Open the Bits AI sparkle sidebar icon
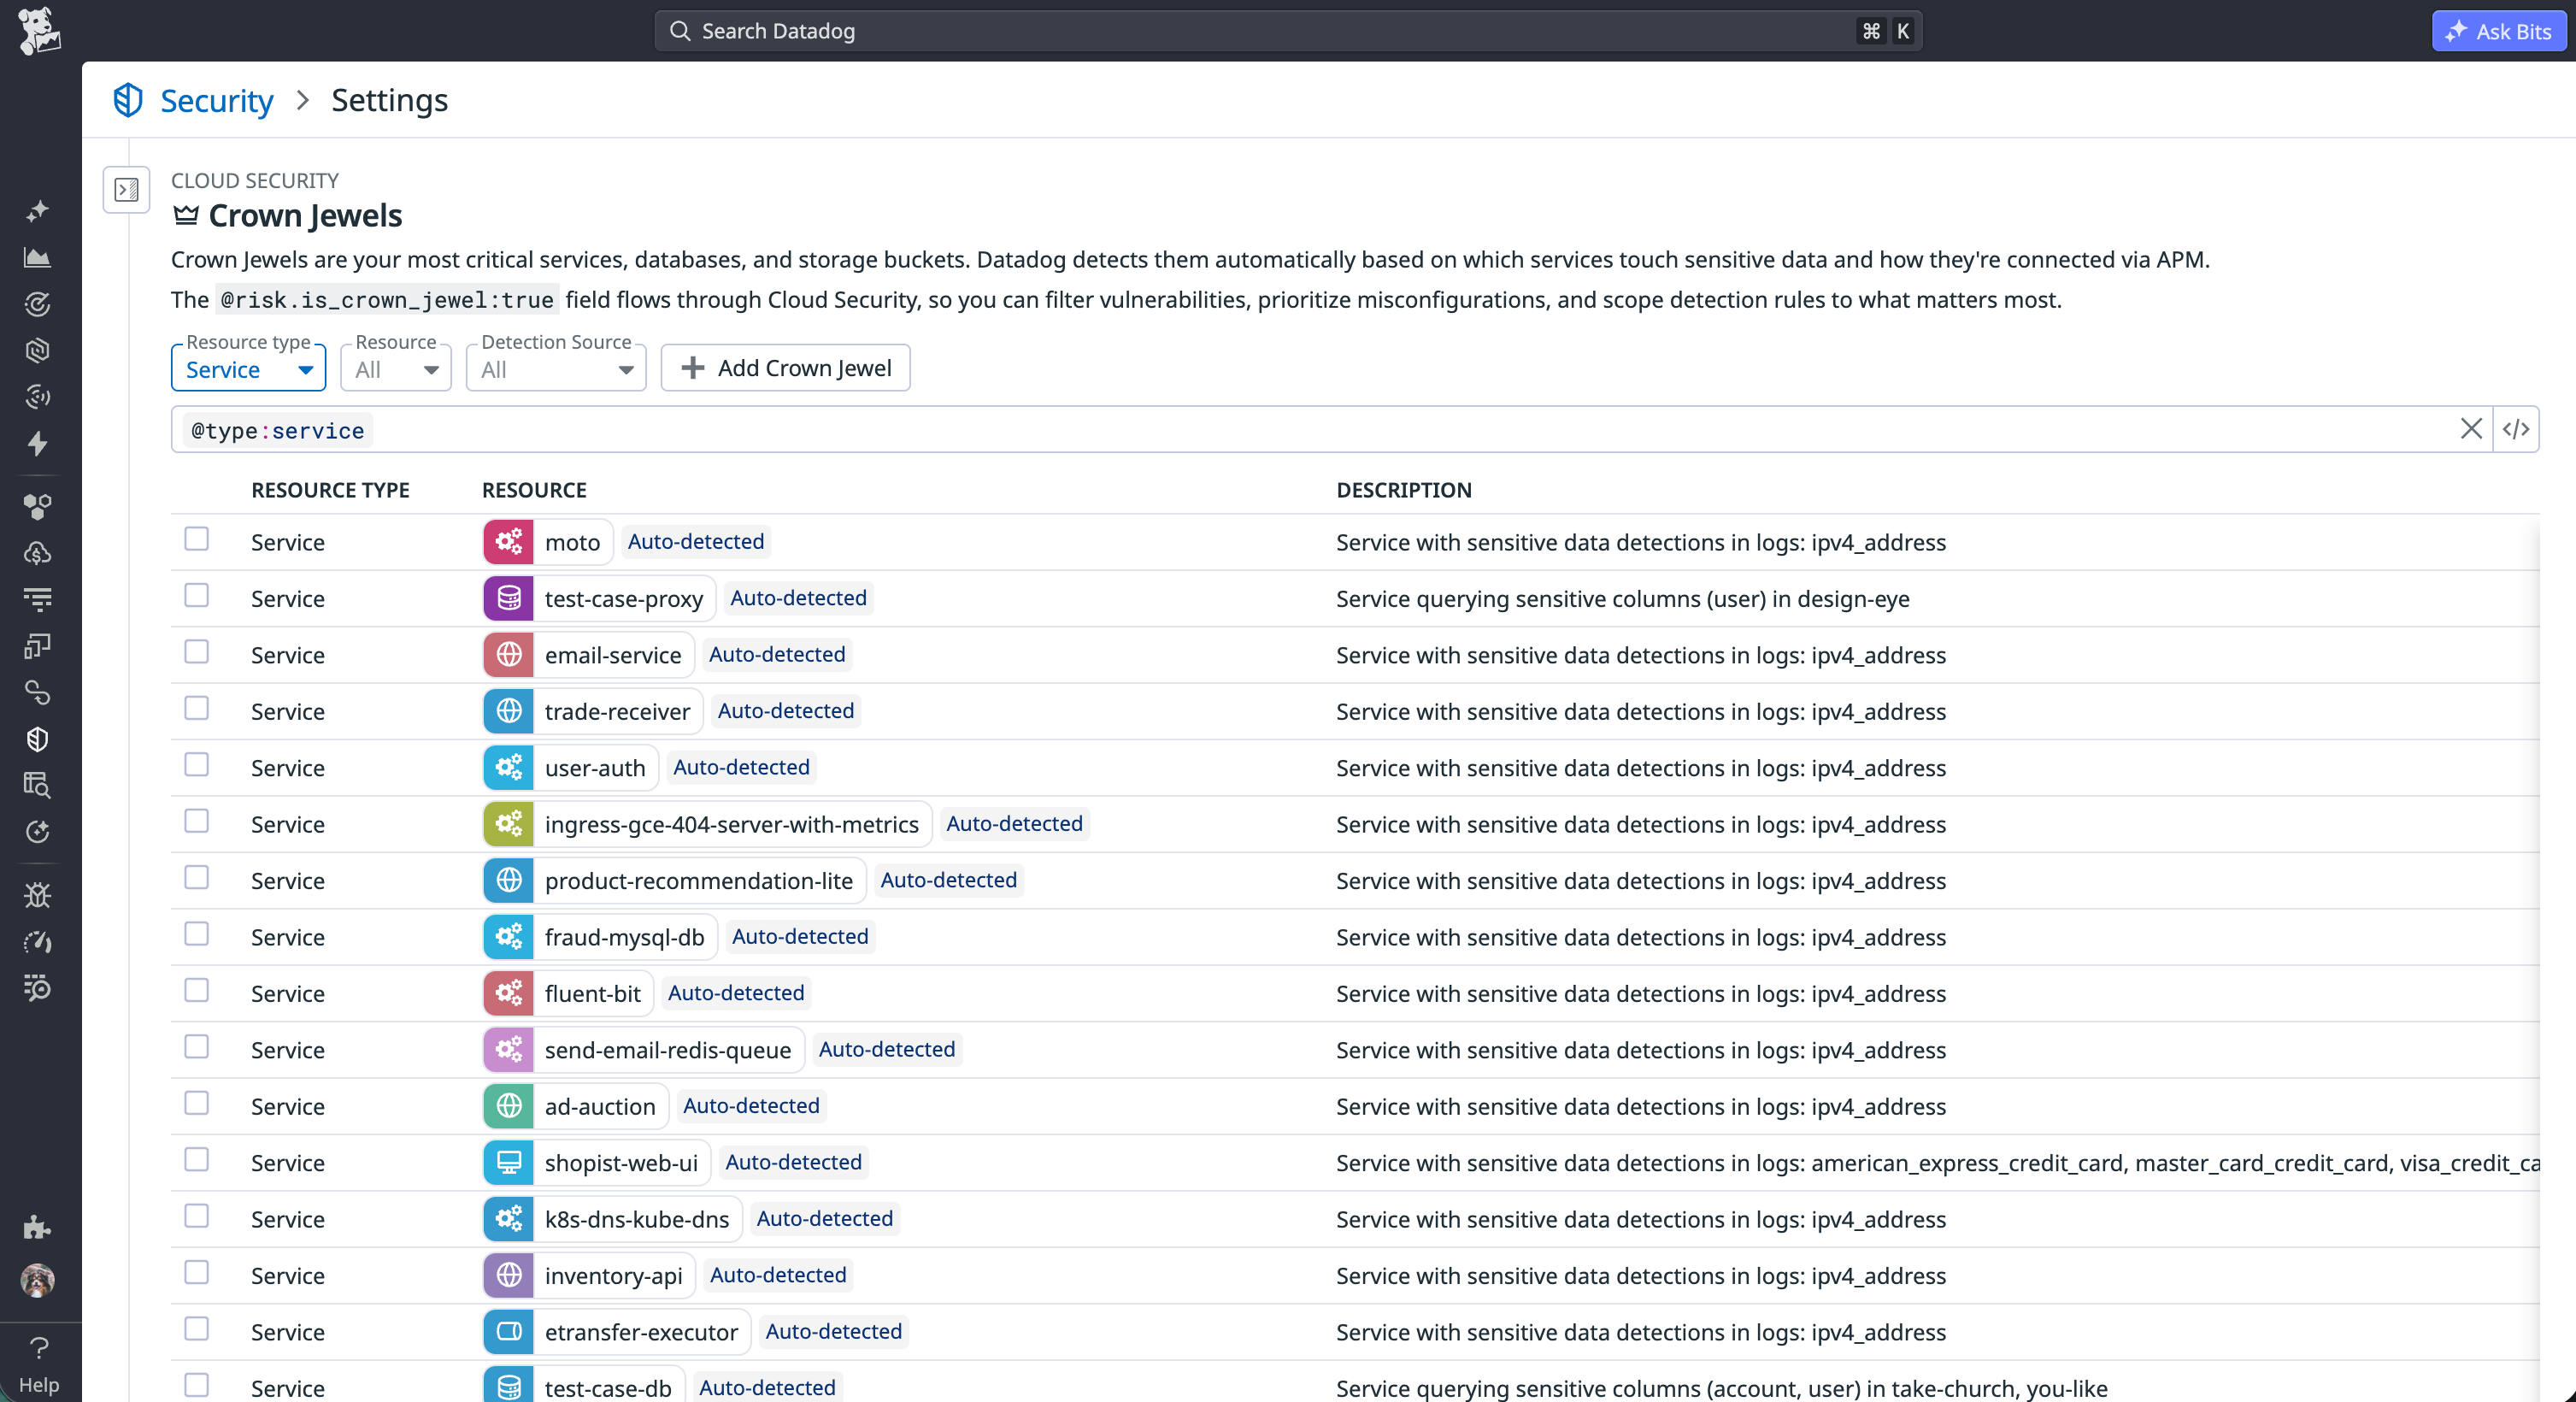 38,211
